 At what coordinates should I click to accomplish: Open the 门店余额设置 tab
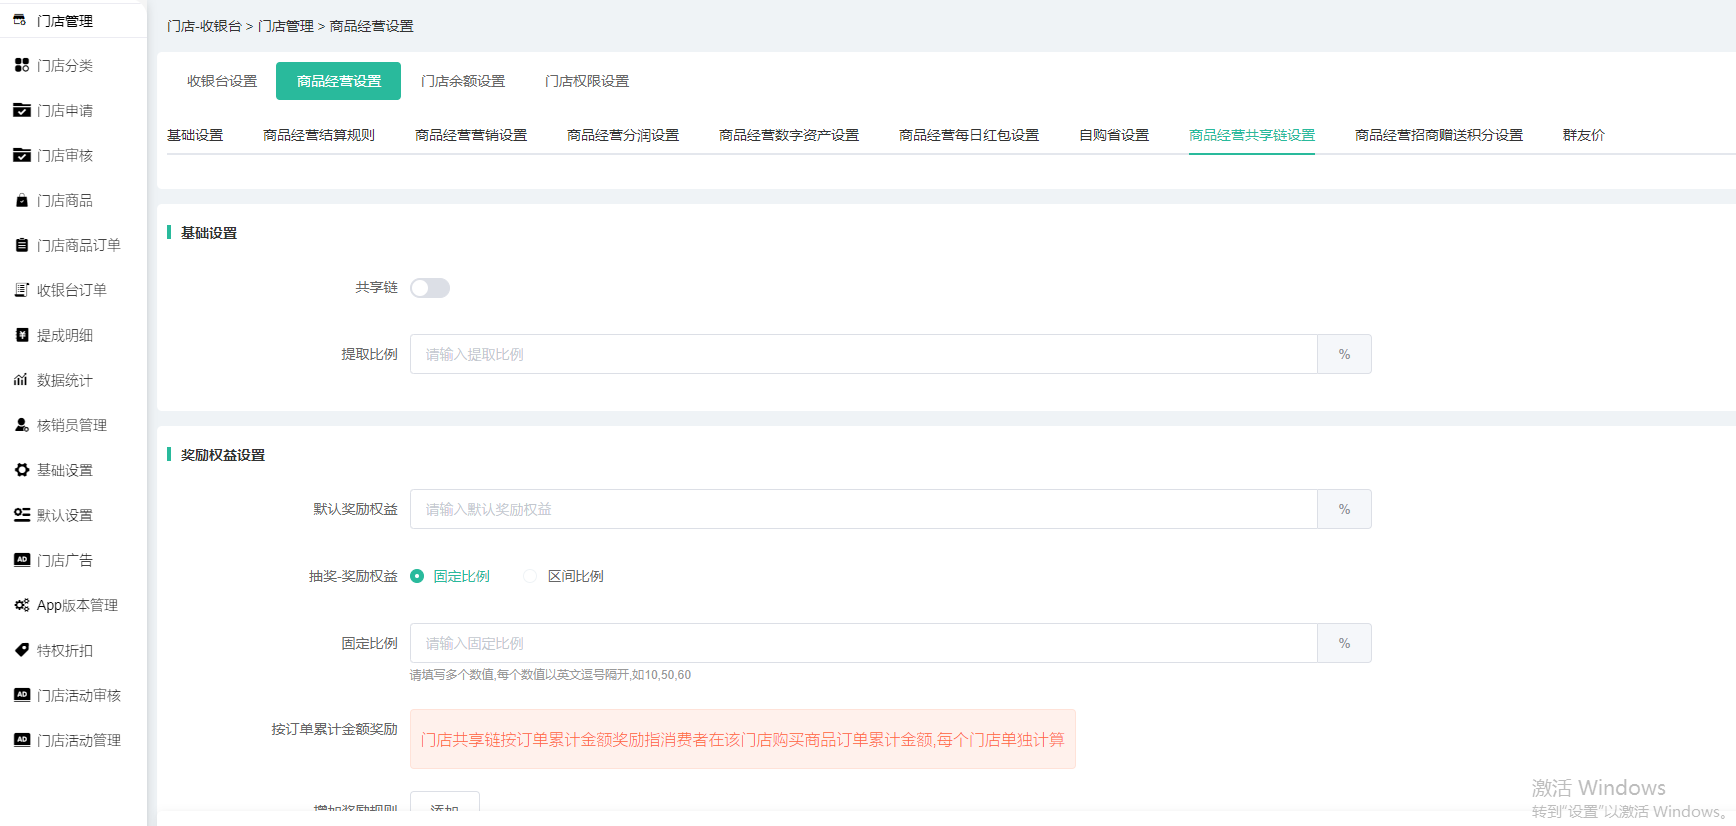tap(463, 81)
